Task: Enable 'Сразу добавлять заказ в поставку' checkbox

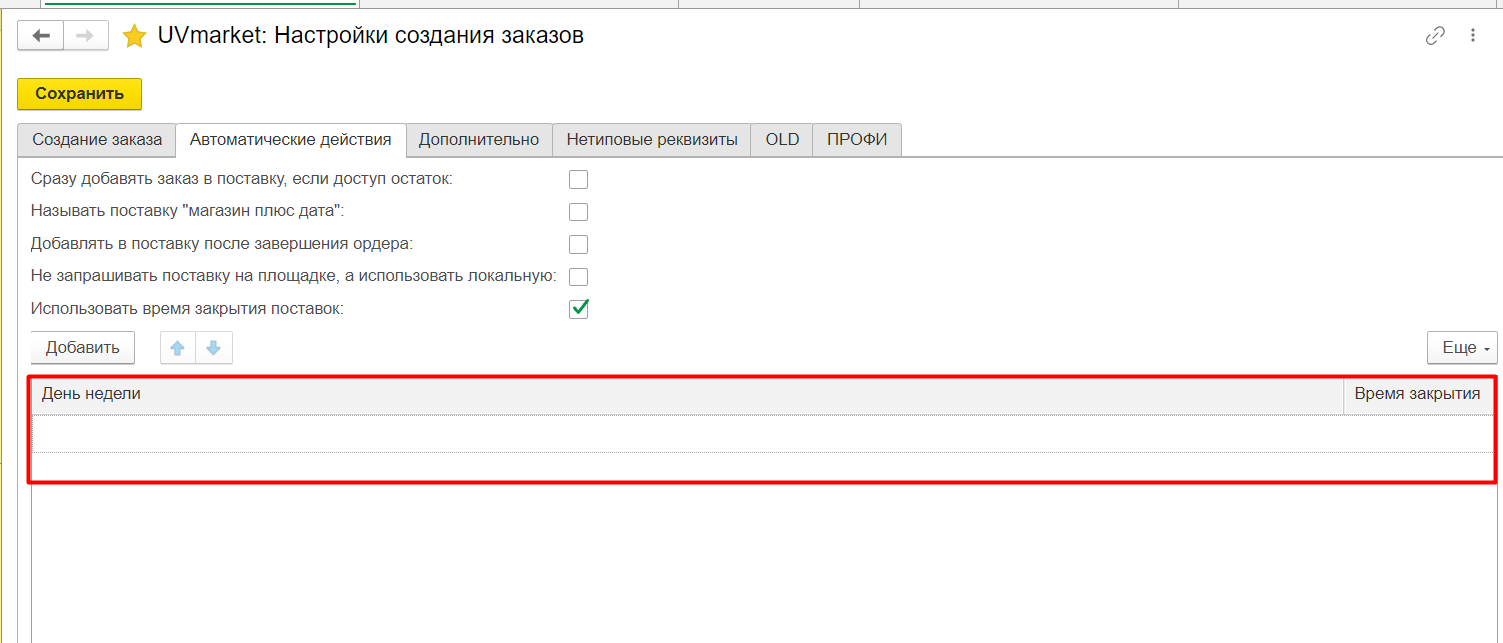Action: [x=578, y=180]
